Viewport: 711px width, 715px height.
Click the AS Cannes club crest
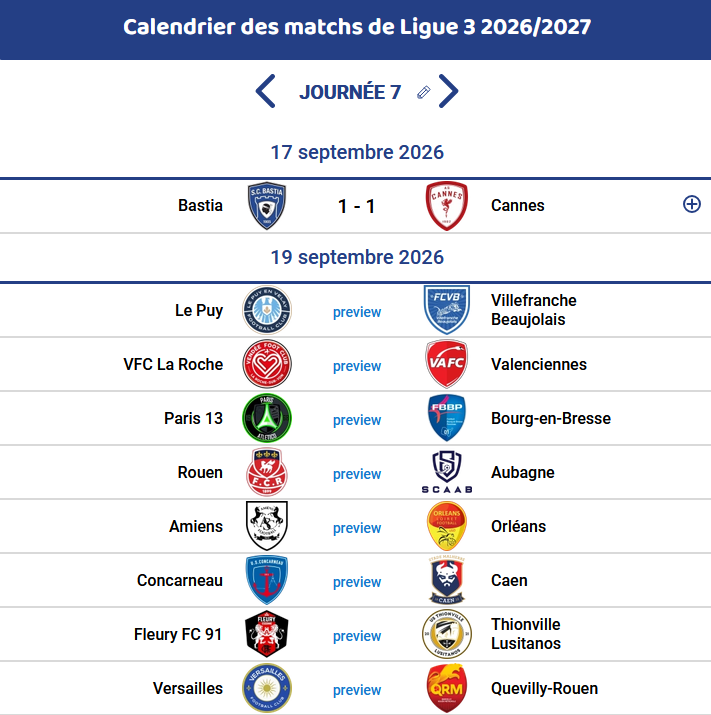tap(446, 206)
